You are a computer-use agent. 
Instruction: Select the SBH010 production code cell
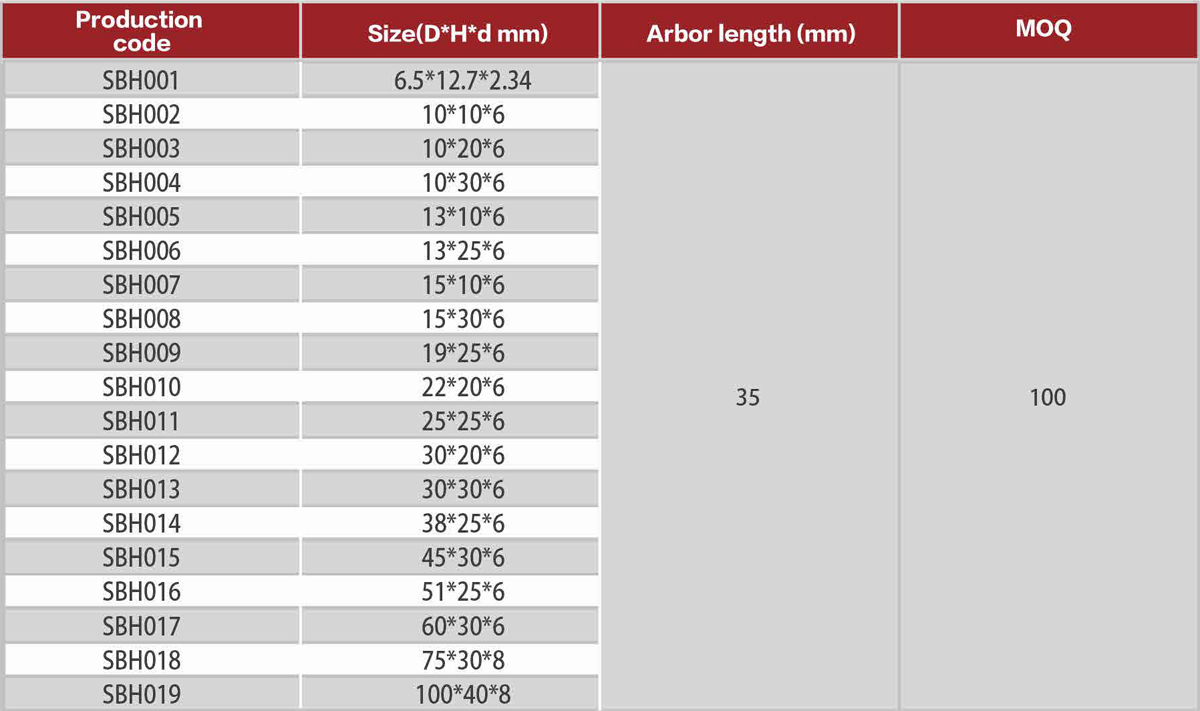(x=141, y=387)
